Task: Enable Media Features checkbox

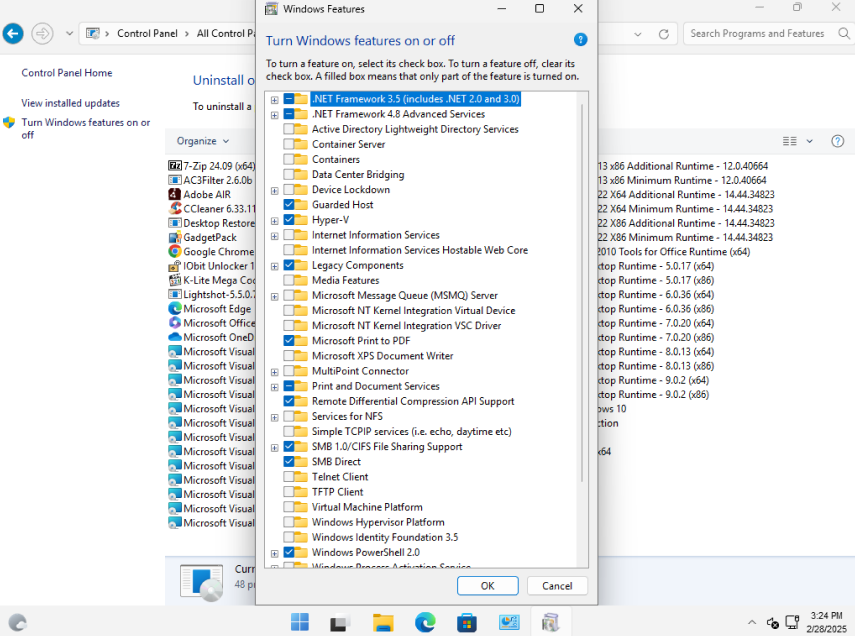Action: (x=288, y=280)
